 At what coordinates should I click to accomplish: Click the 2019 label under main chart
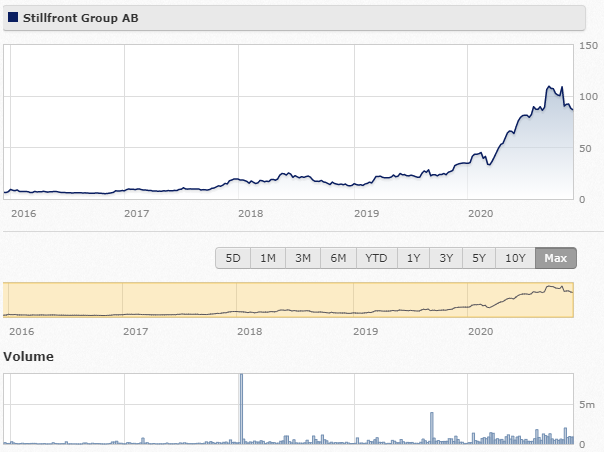pos(367,213)
